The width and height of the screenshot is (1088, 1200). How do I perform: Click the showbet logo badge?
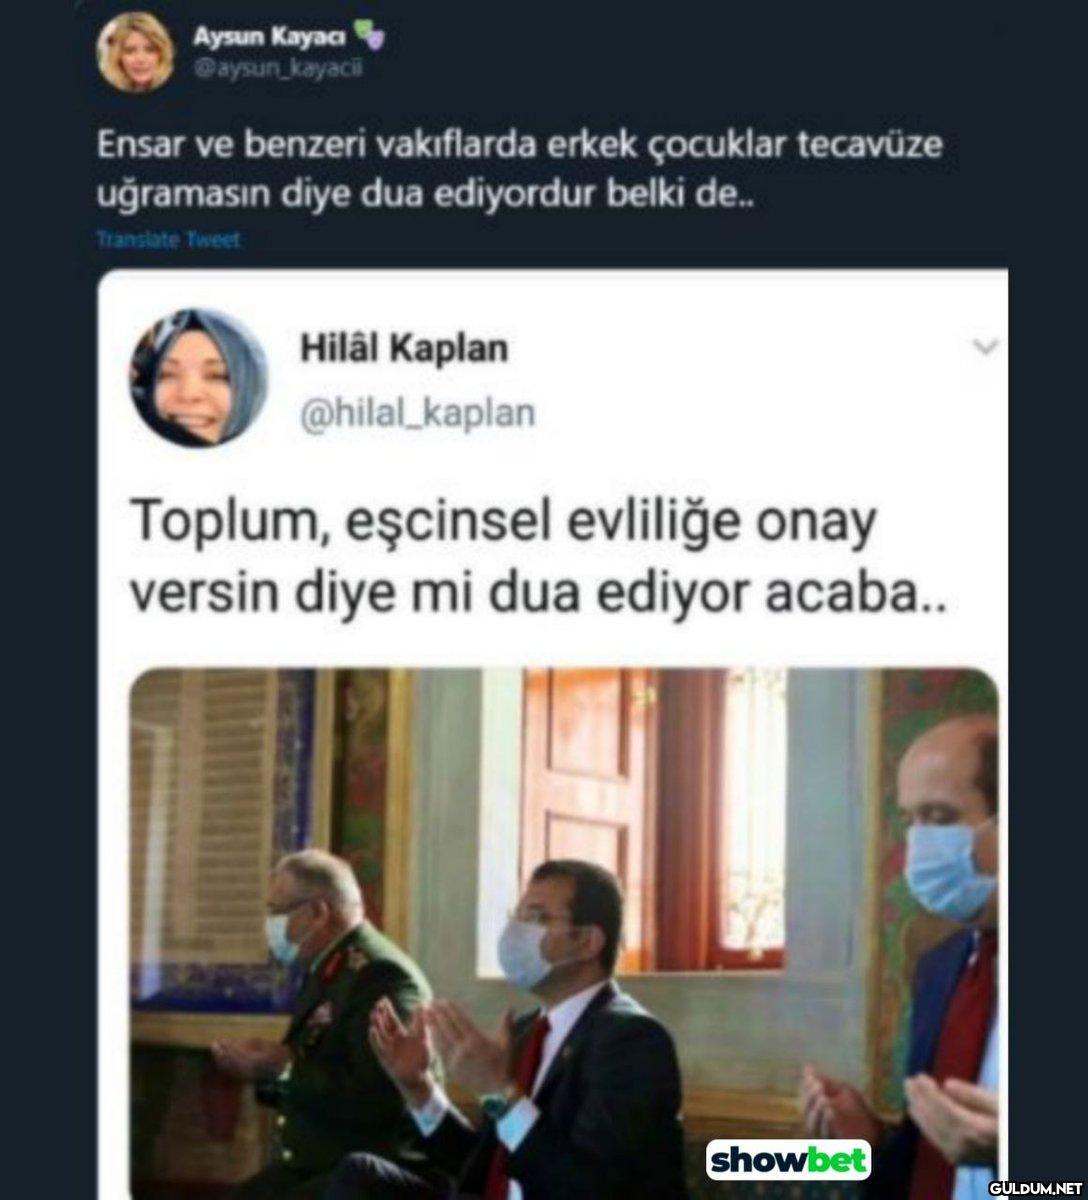click(x=789, y=1160)
